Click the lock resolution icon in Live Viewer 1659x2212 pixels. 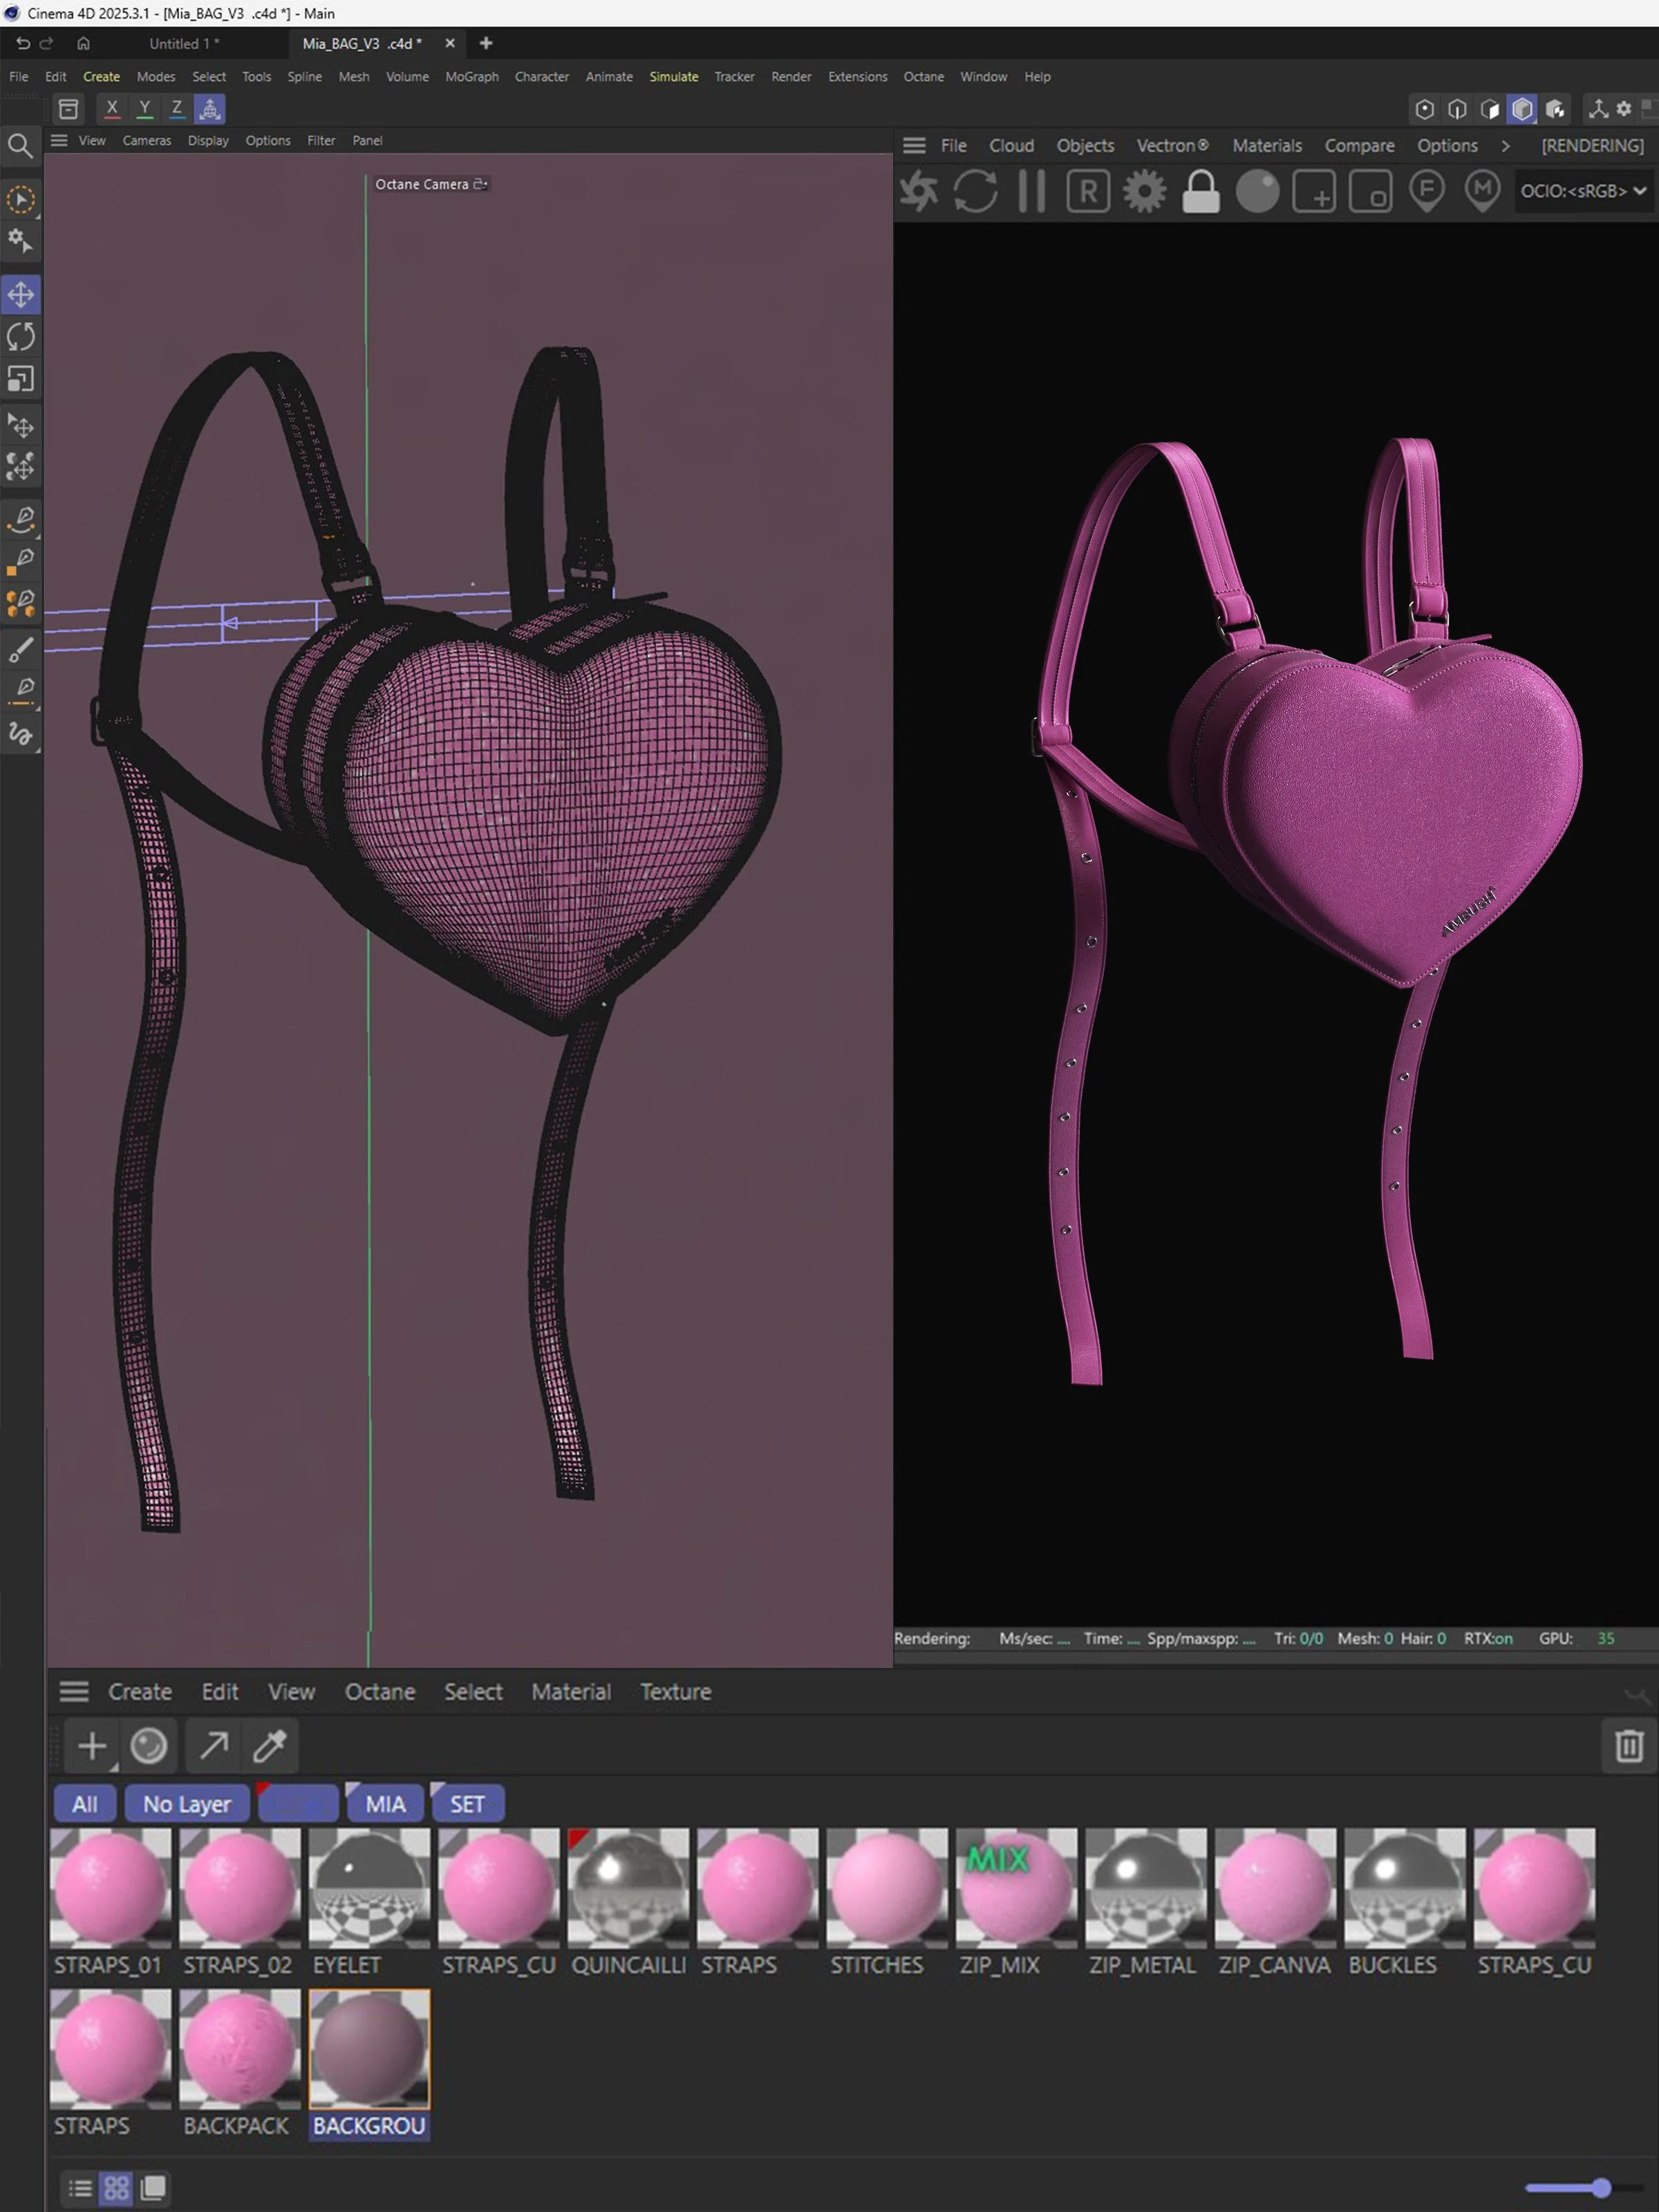[x=1201, y=191]
